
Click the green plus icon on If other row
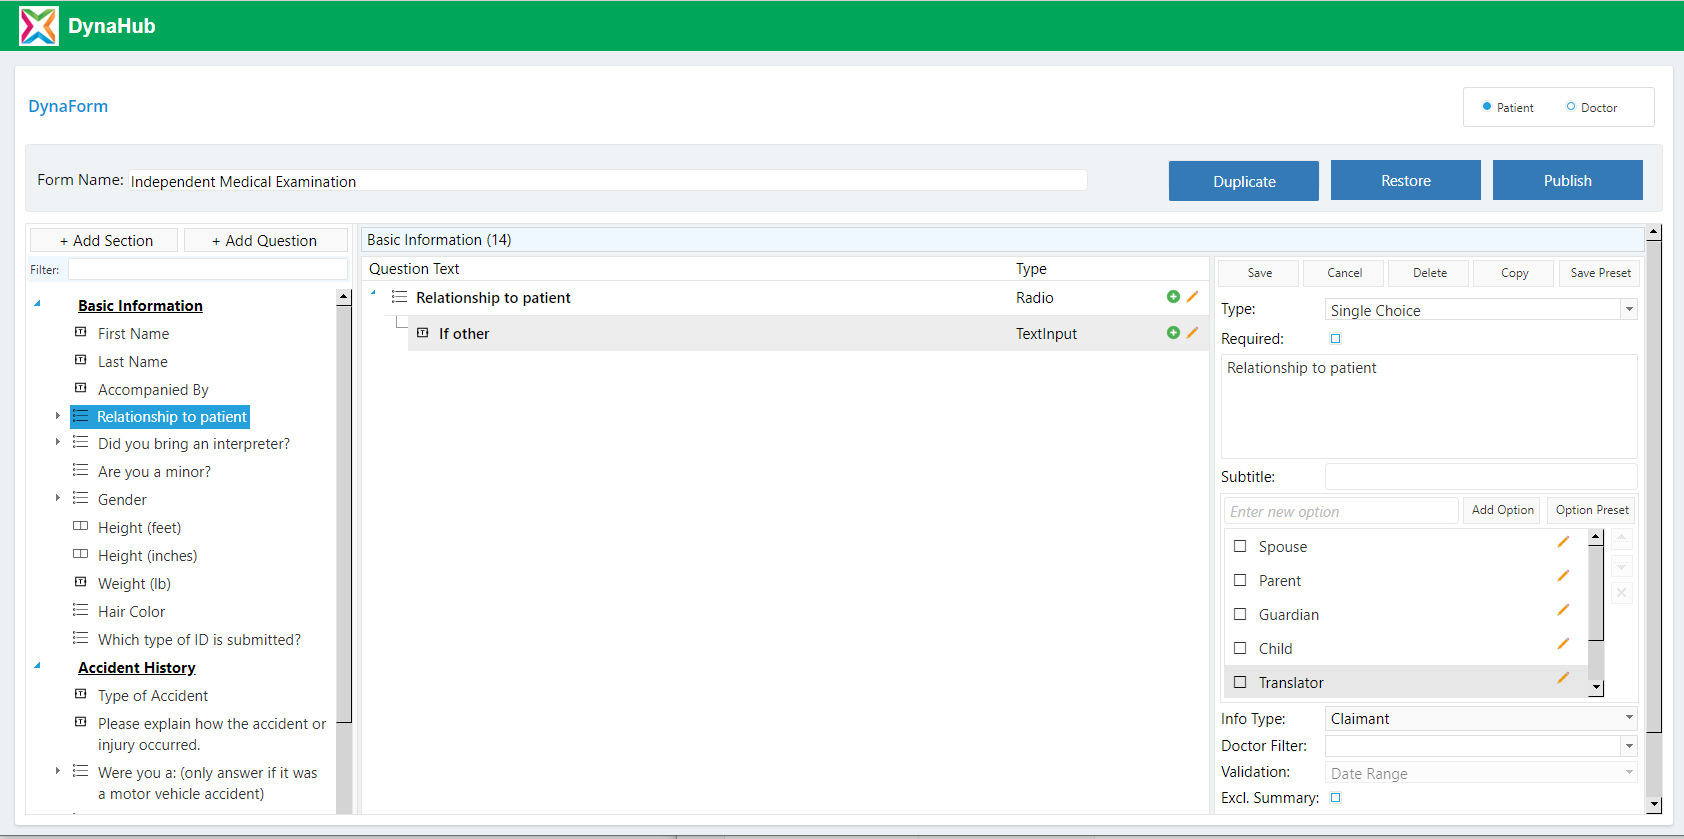point(1173,333)
